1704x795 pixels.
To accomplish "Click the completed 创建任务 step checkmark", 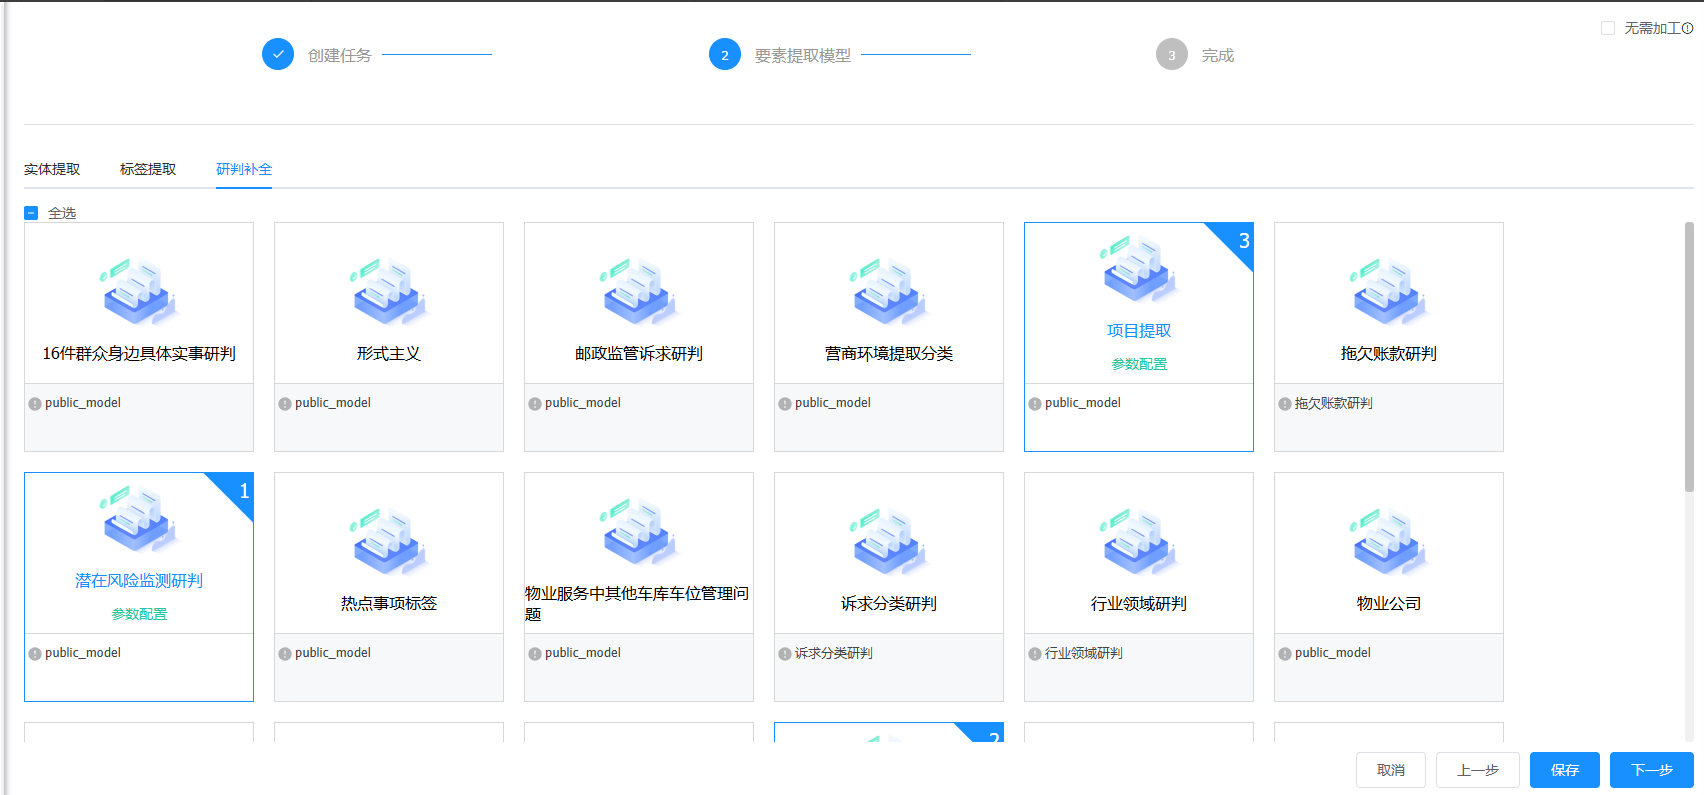I will [x=278, y=54].
